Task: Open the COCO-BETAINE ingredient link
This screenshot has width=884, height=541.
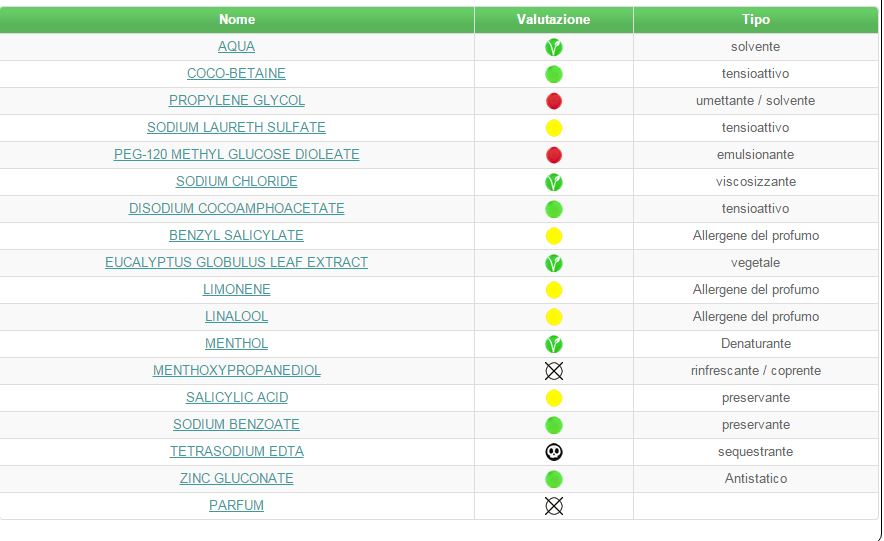Action: pos(236,73)
